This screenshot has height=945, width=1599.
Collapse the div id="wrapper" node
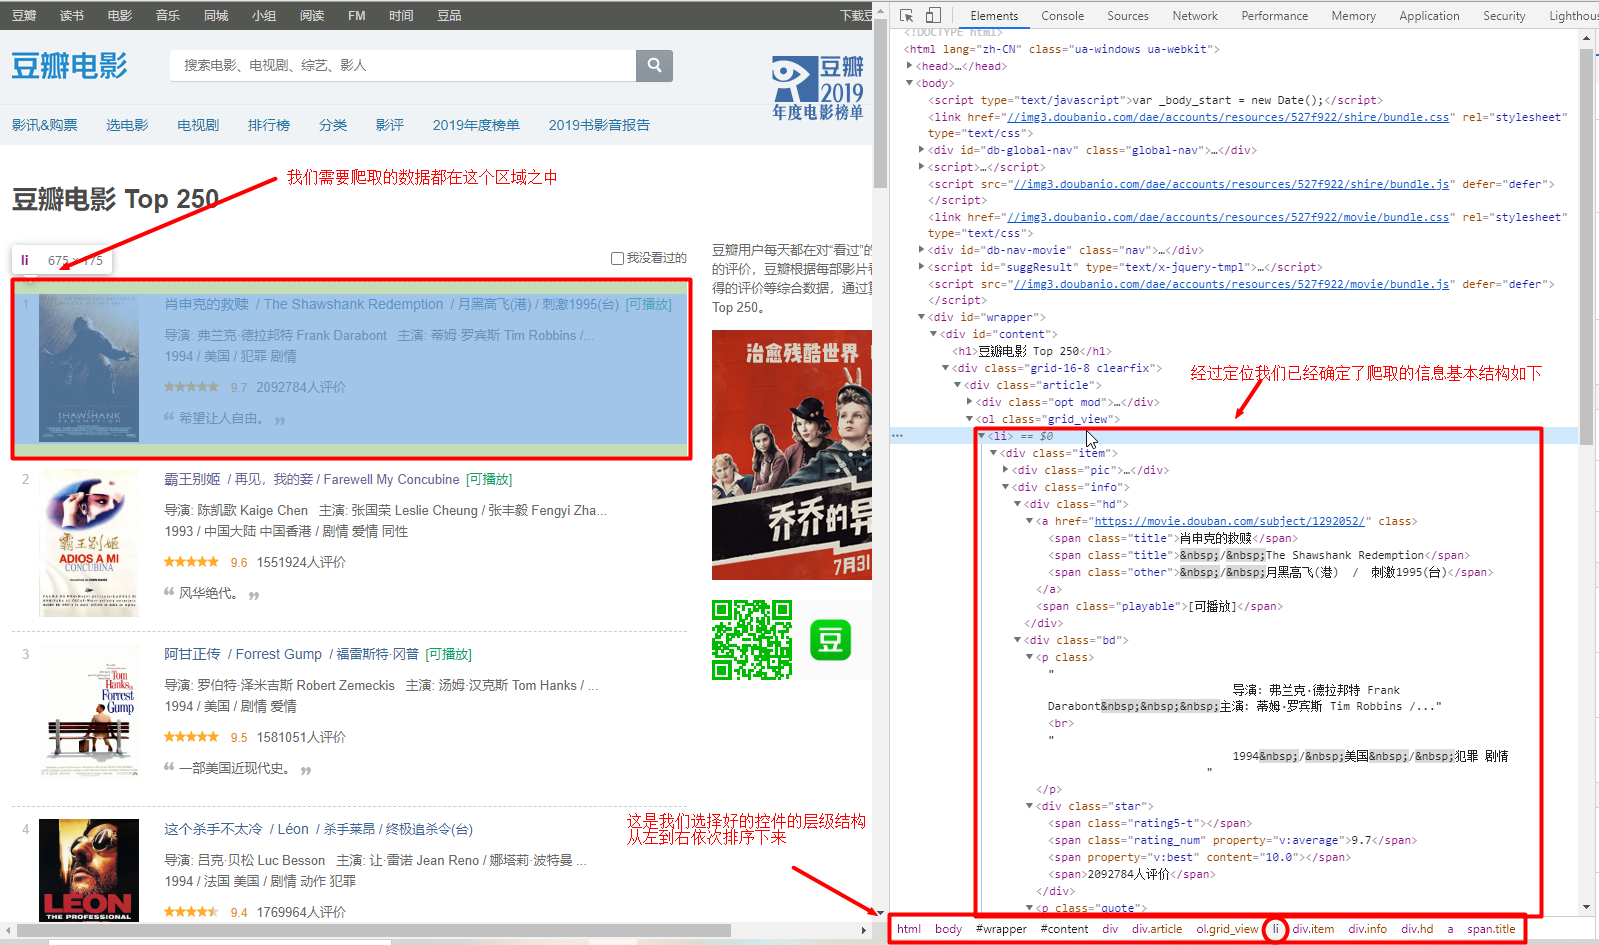coord(921,317)
